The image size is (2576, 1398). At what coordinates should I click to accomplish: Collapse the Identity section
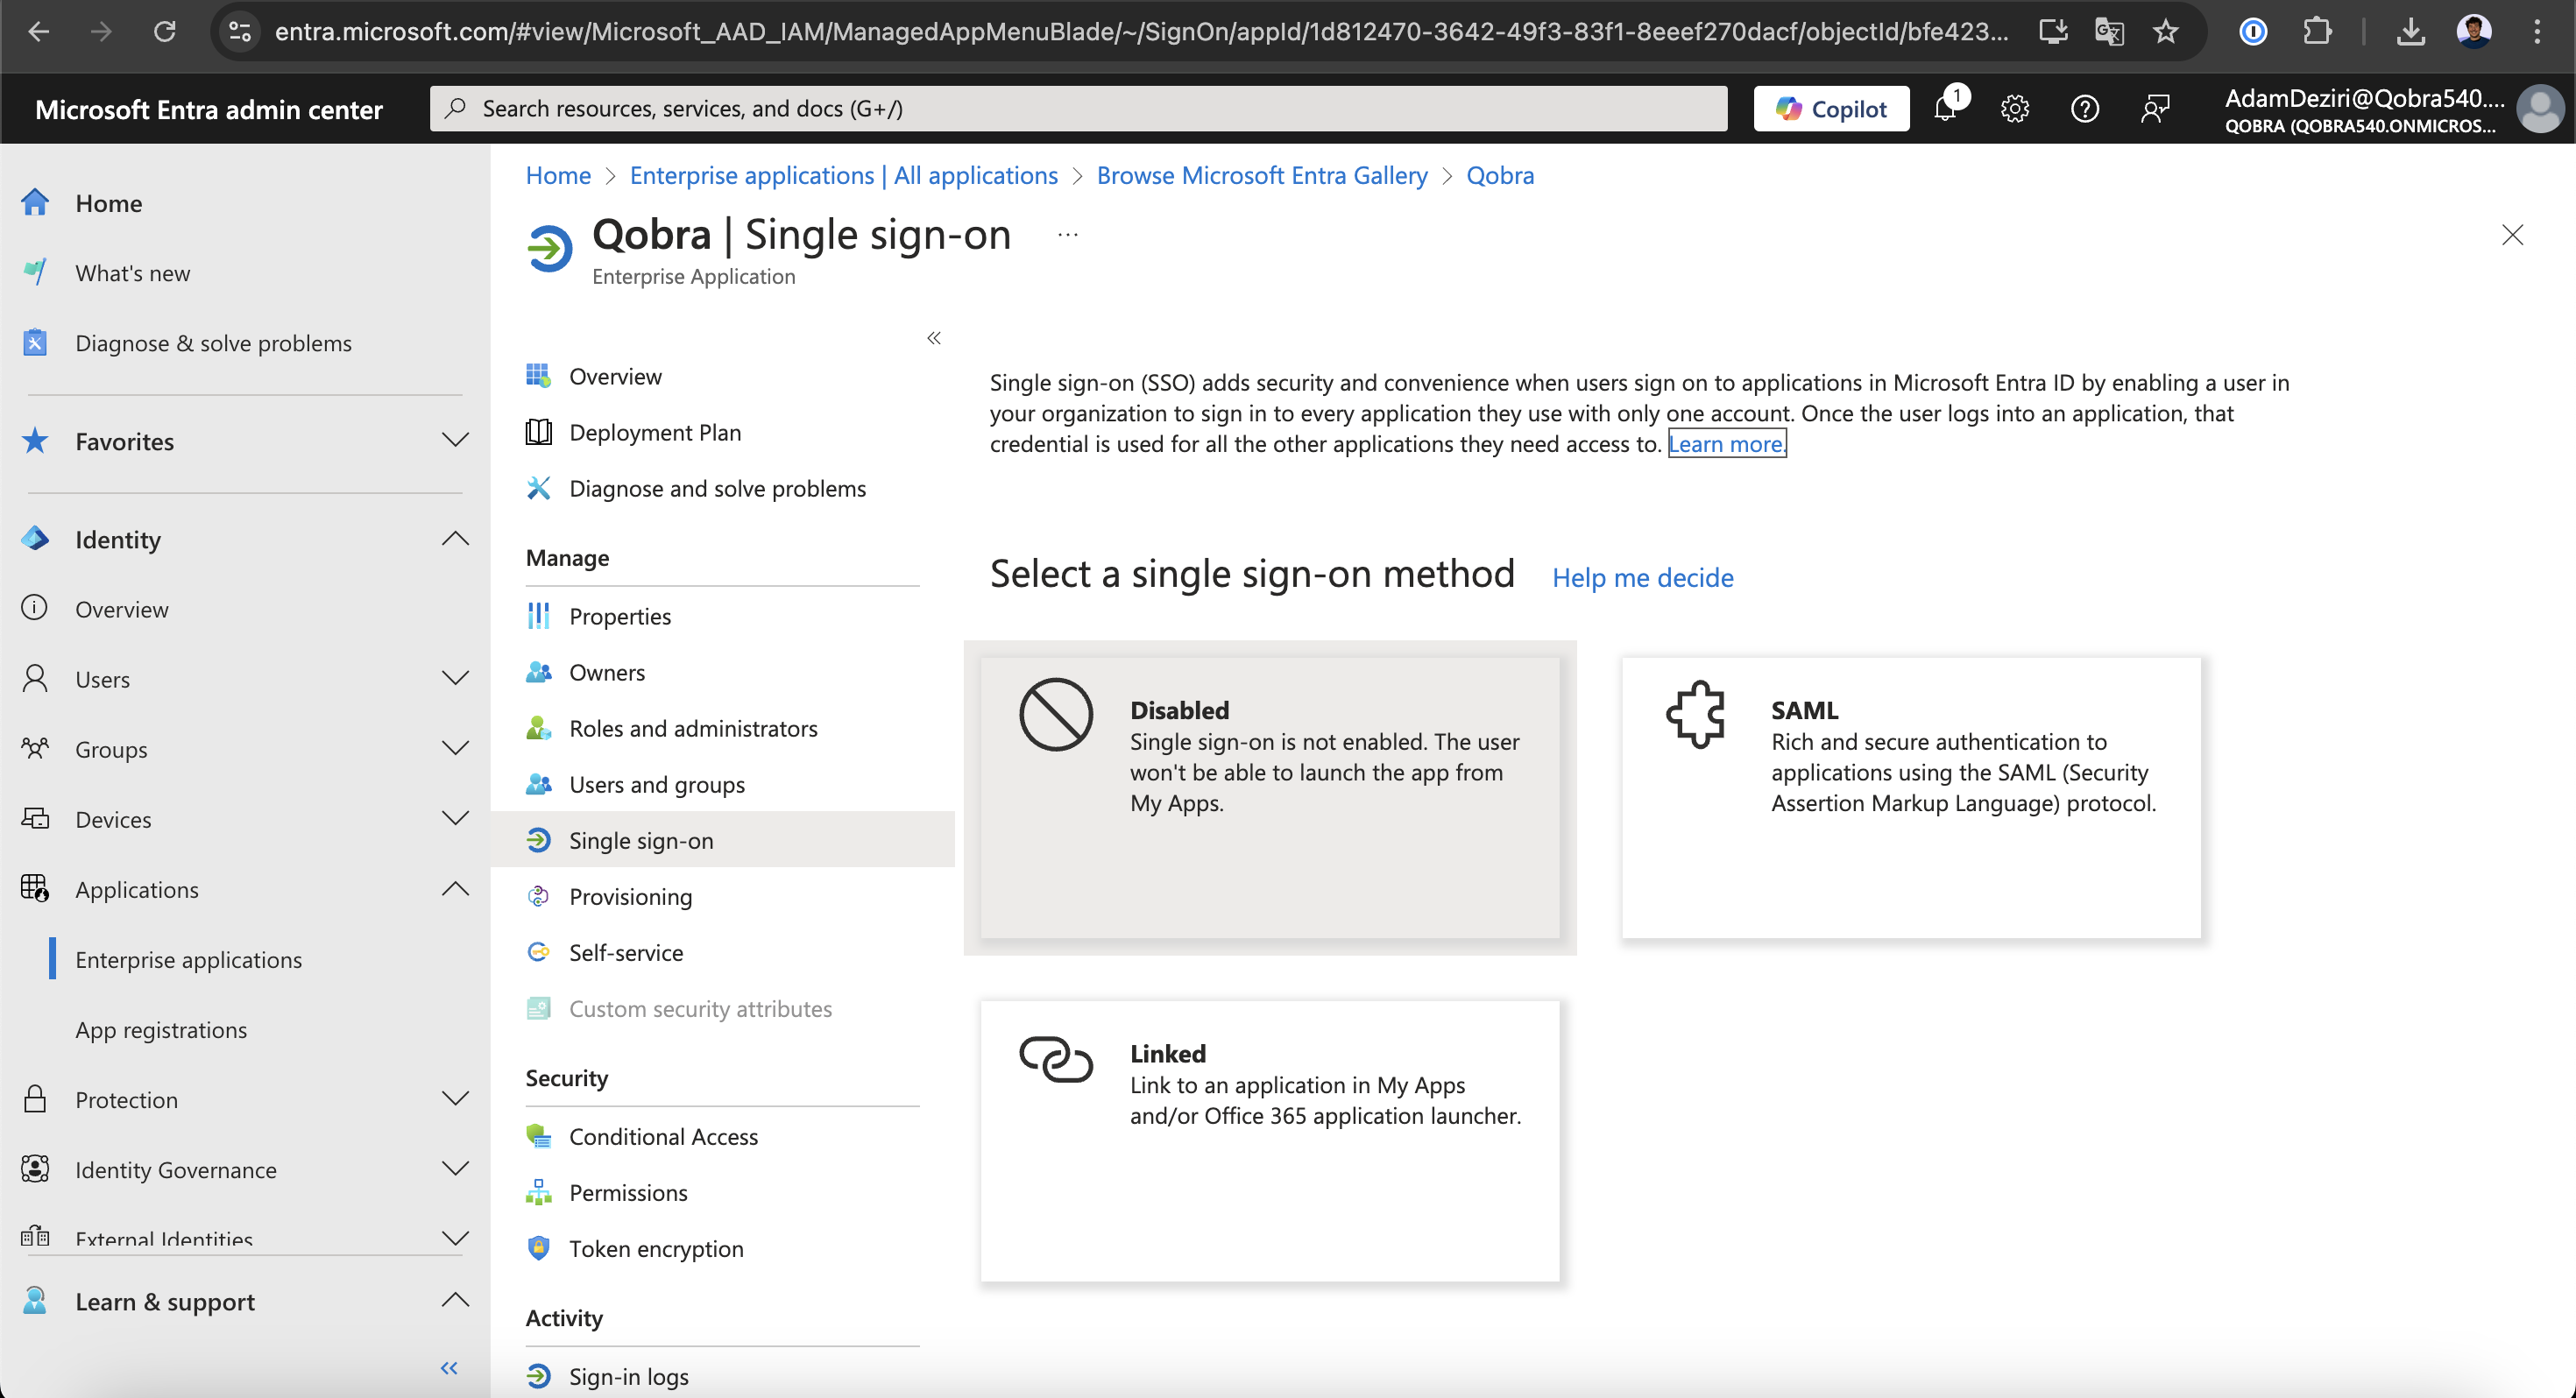click(x=455, y=539)
